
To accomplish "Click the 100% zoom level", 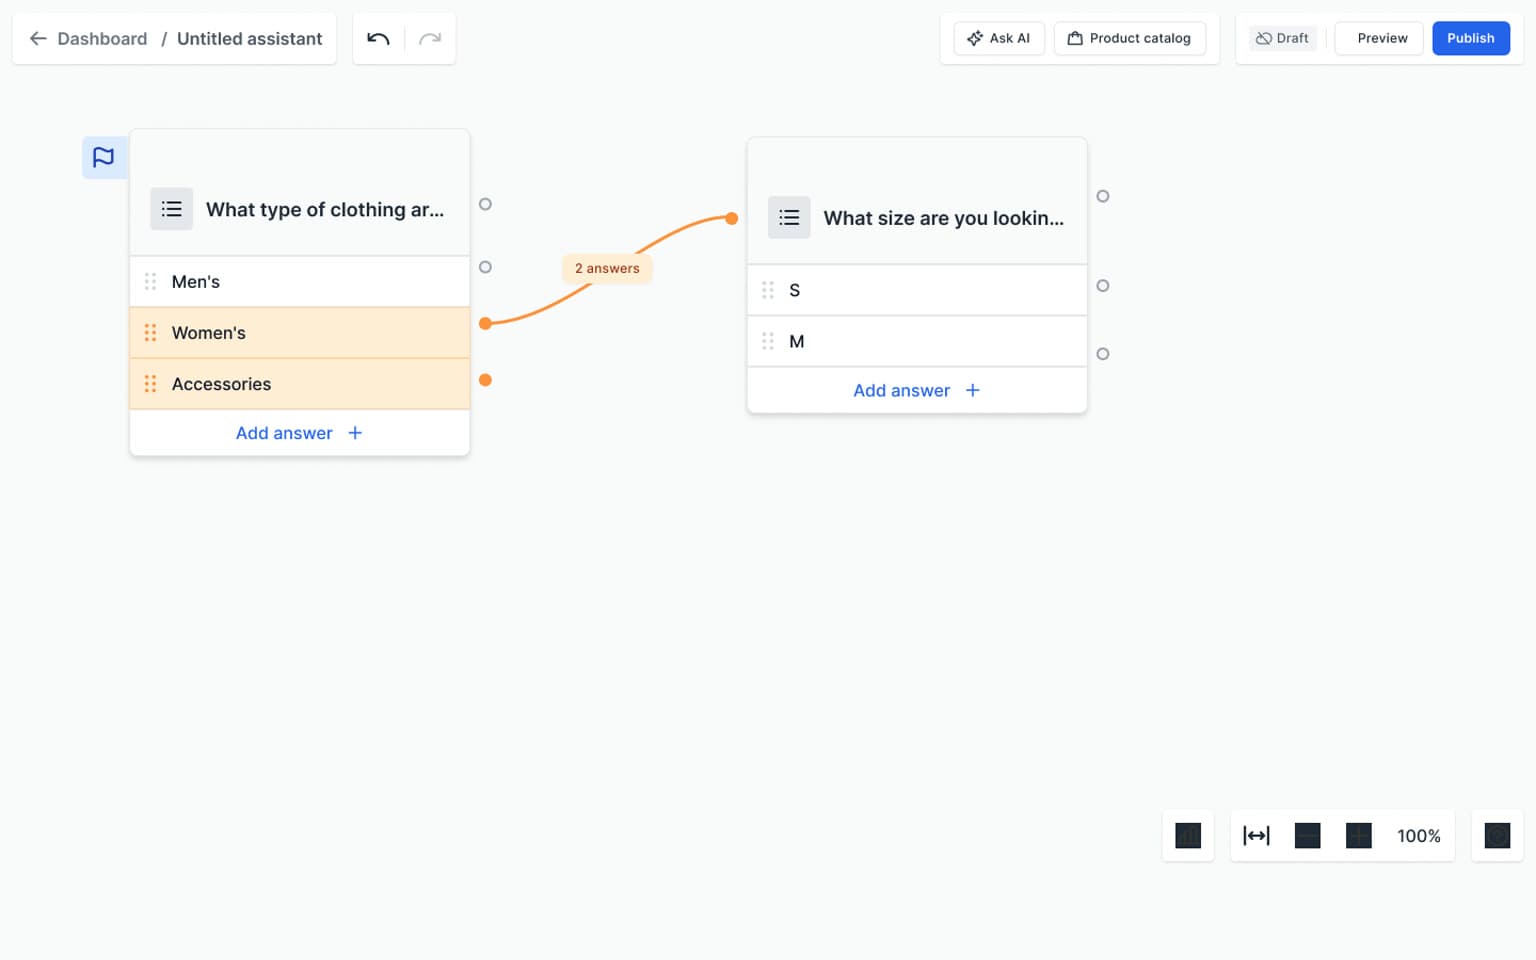I will click(1418, 836).
